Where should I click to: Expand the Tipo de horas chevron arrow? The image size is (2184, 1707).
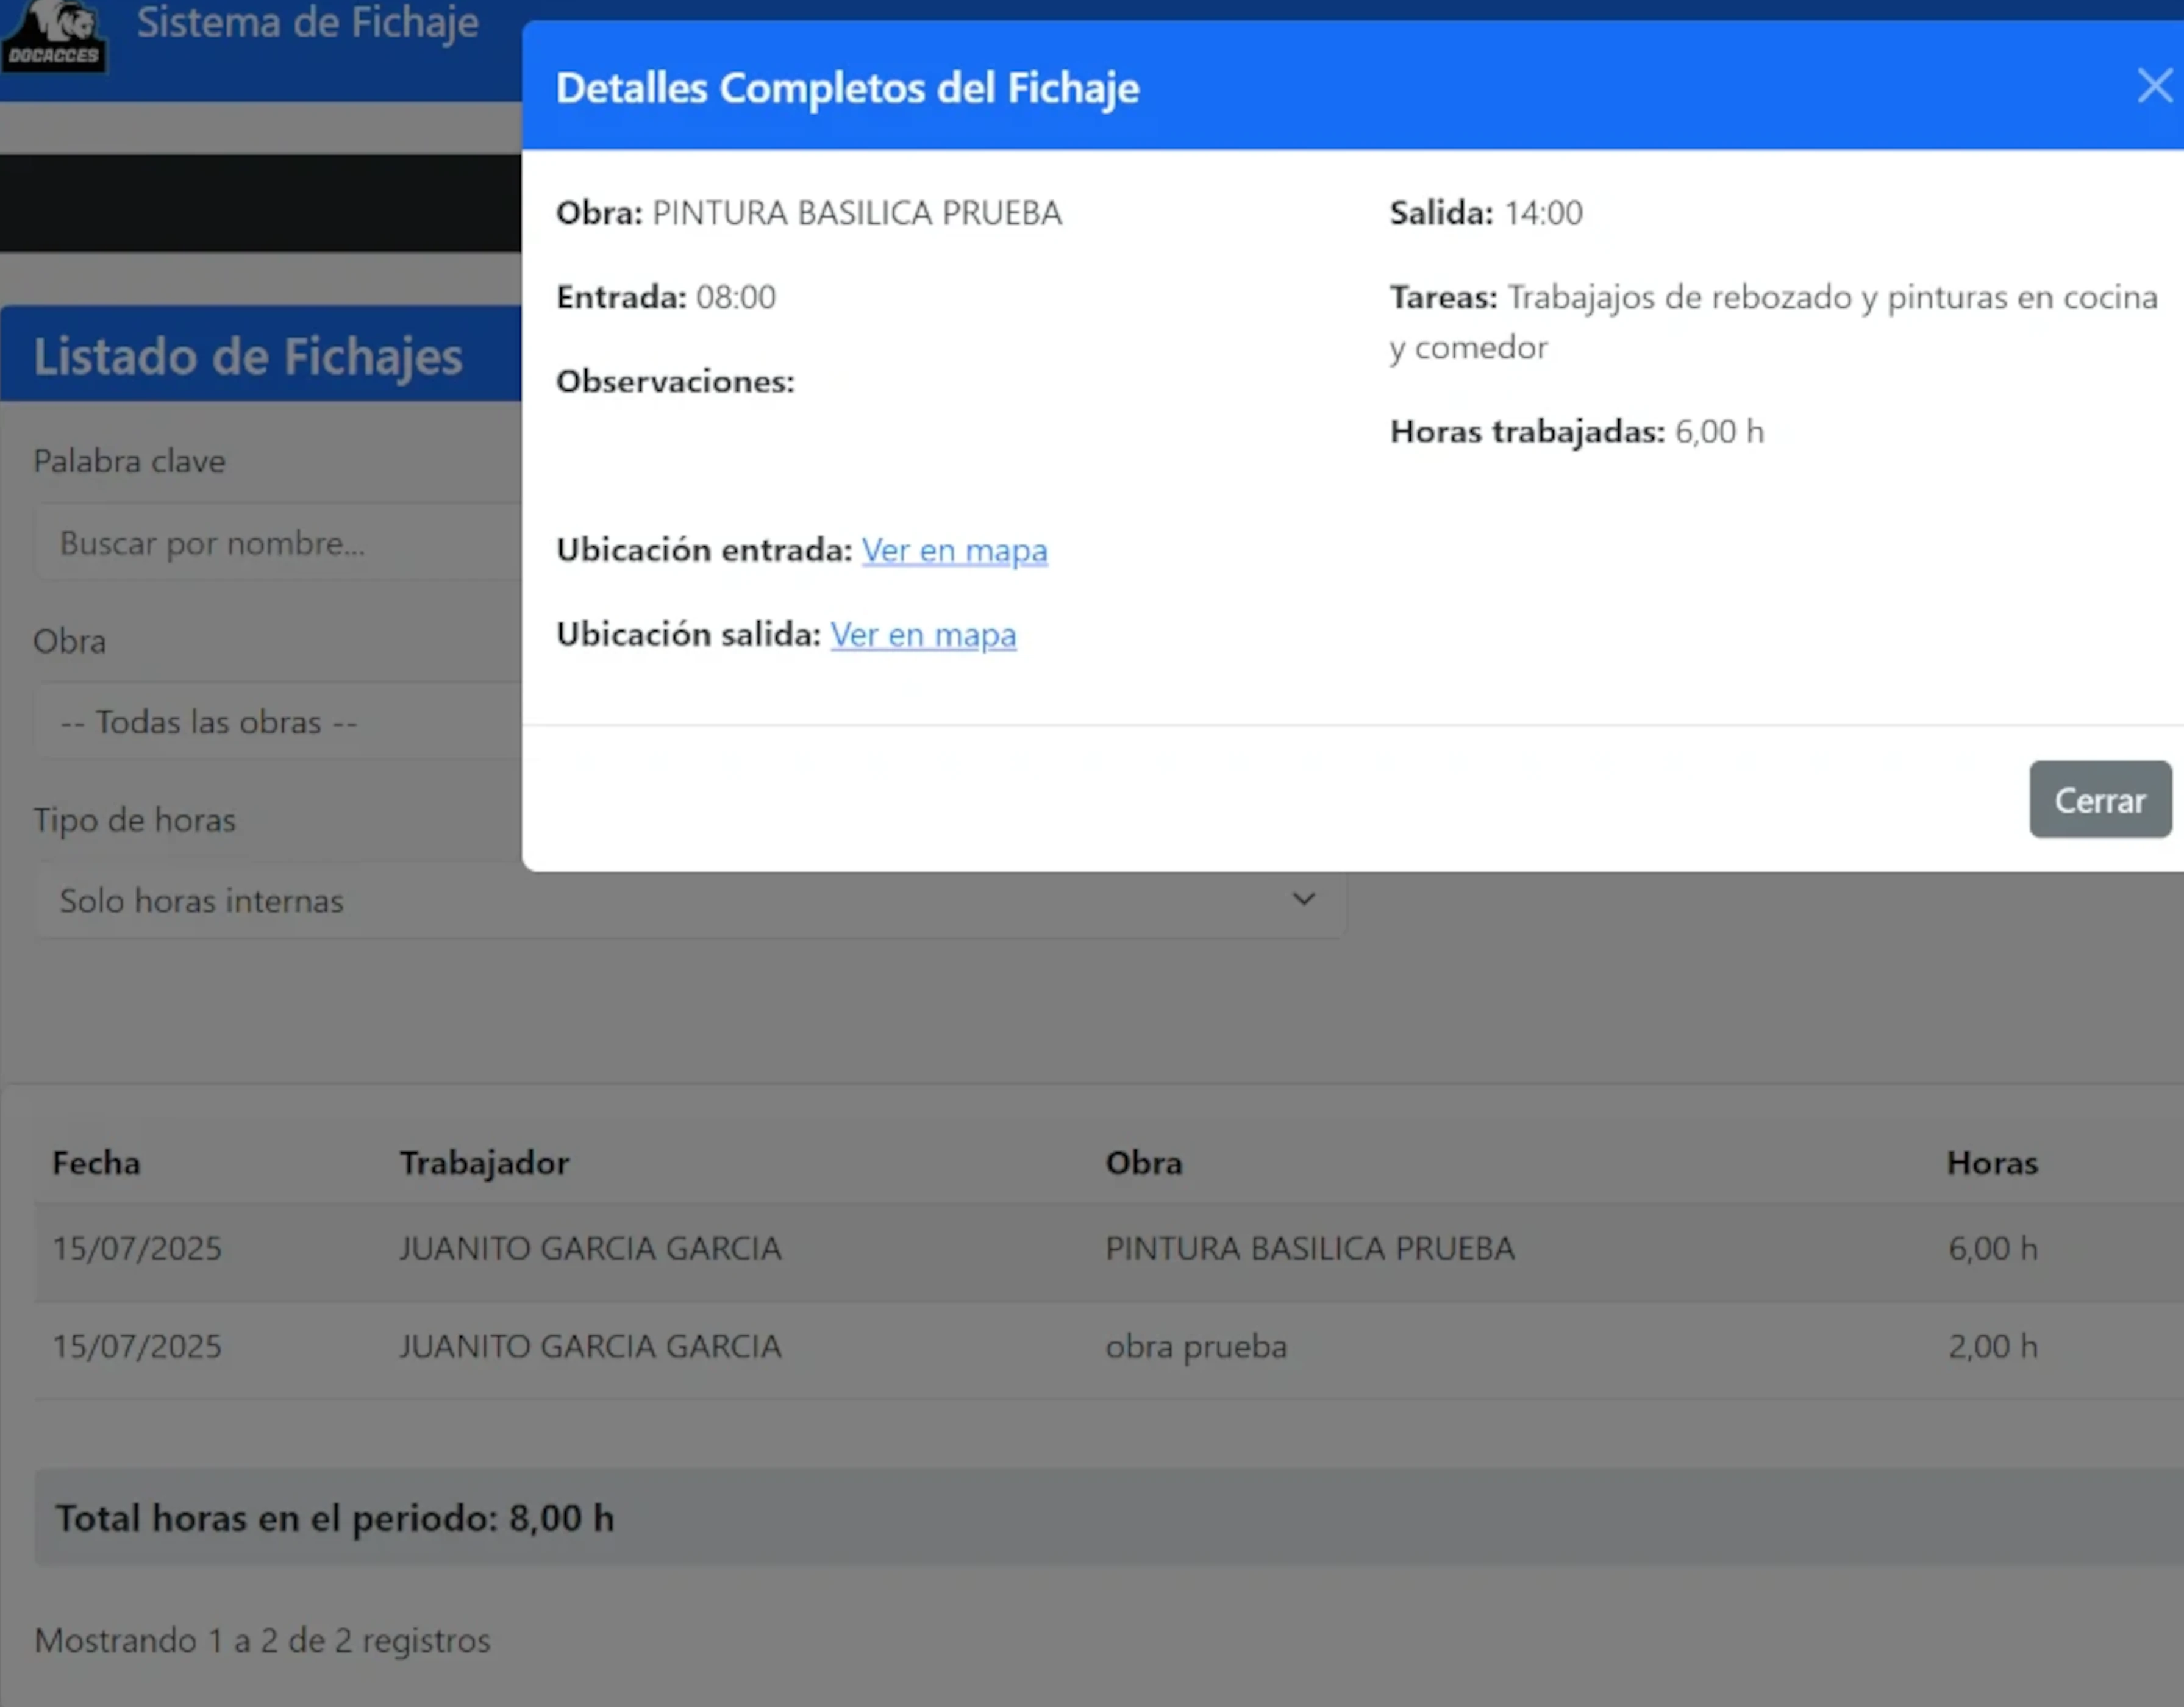1303,900
